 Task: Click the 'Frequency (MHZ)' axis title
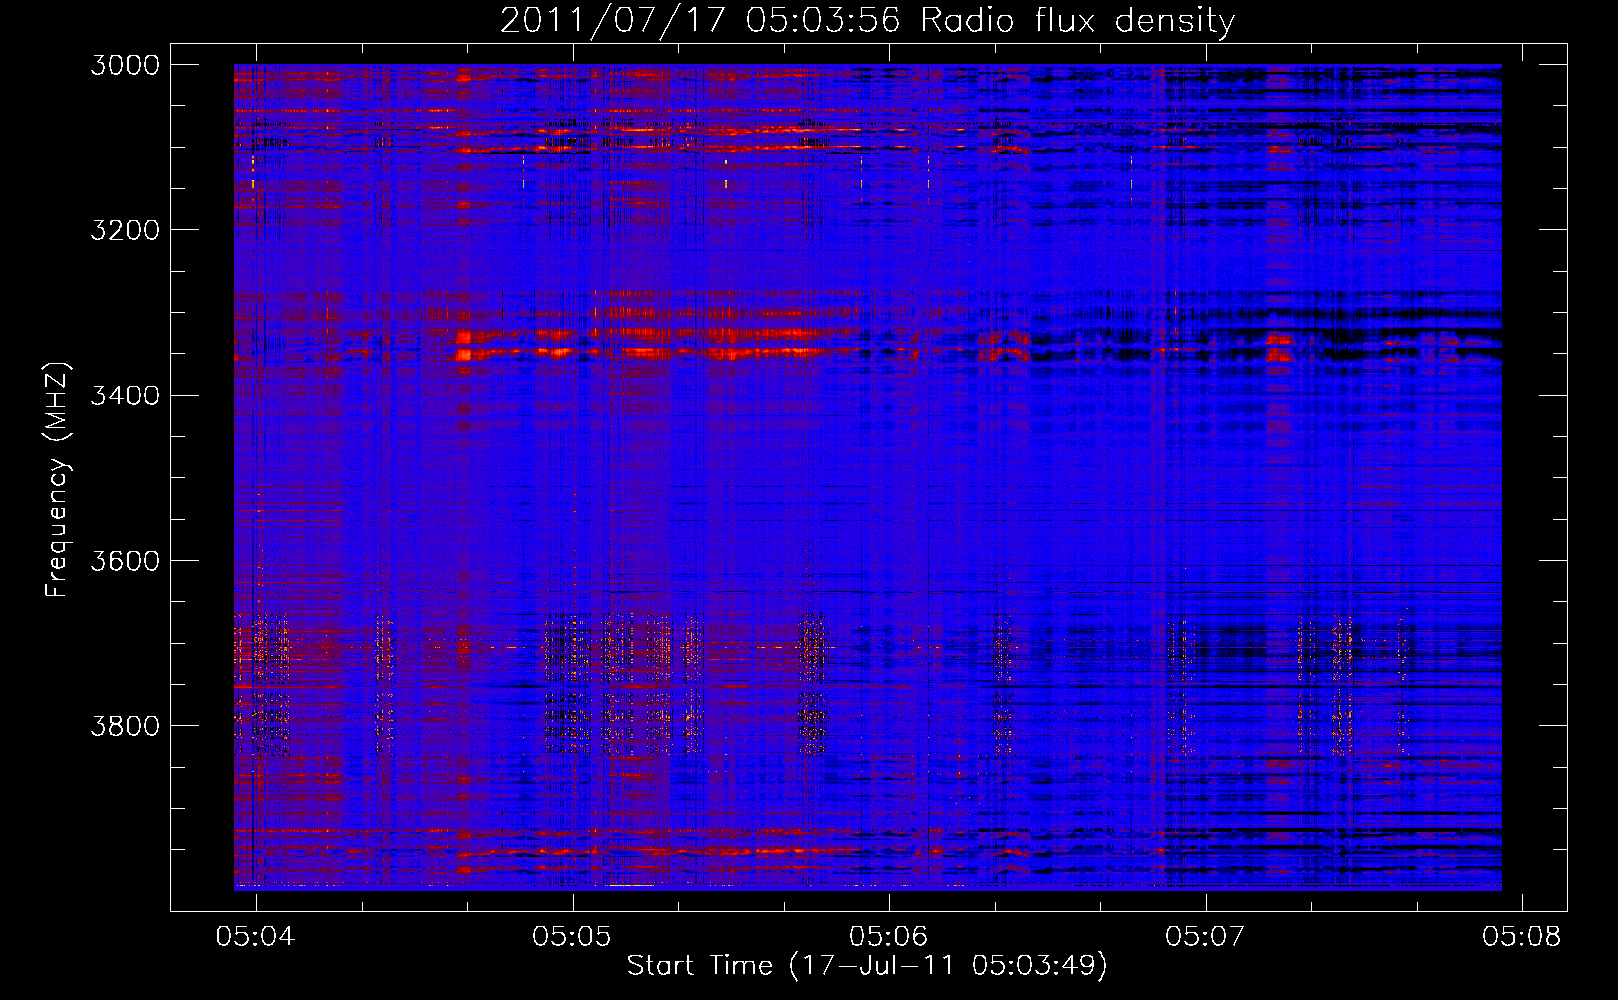[x=58, y=480]
